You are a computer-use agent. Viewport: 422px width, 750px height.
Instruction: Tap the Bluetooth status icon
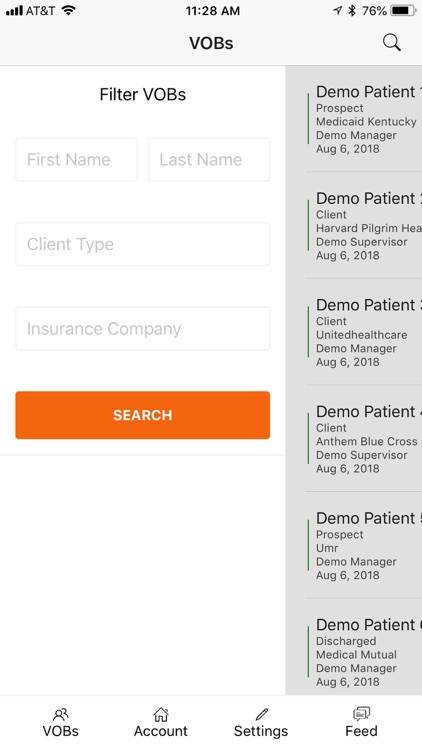352,11
